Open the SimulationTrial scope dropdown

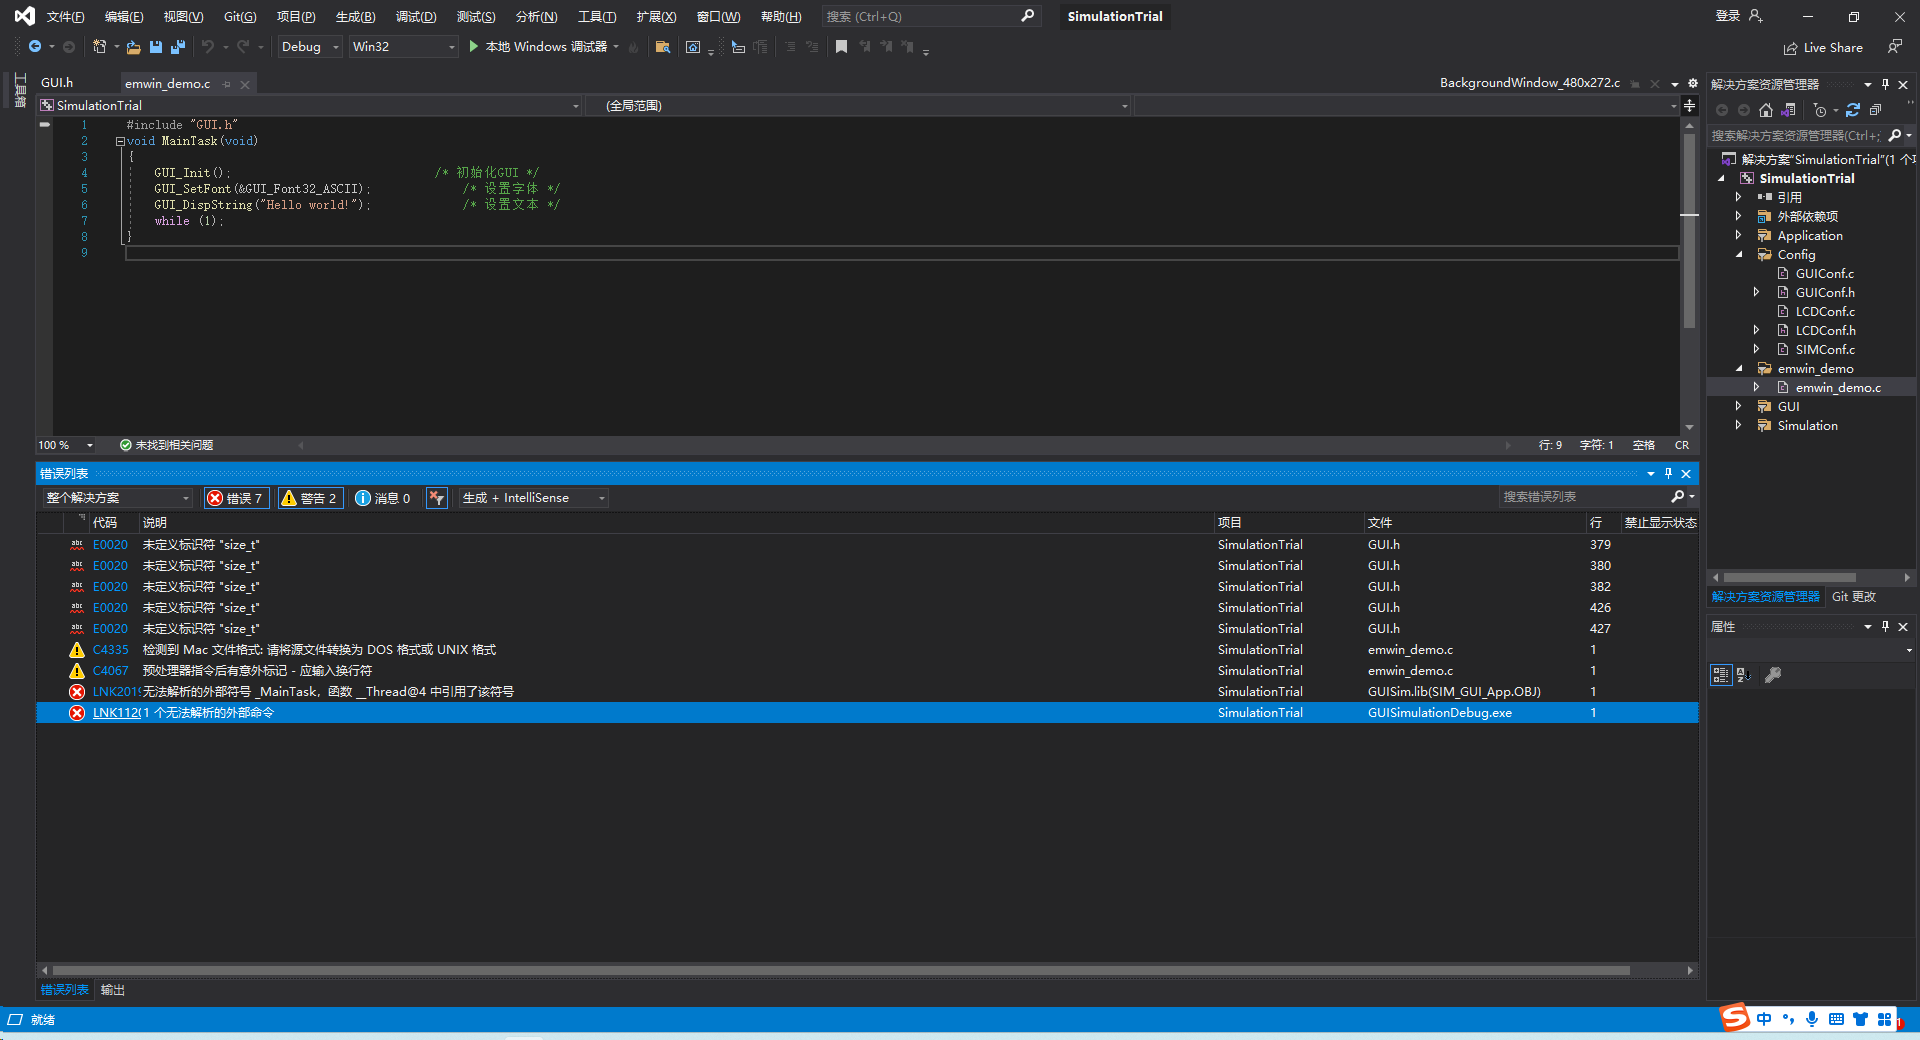click(309, 105)
